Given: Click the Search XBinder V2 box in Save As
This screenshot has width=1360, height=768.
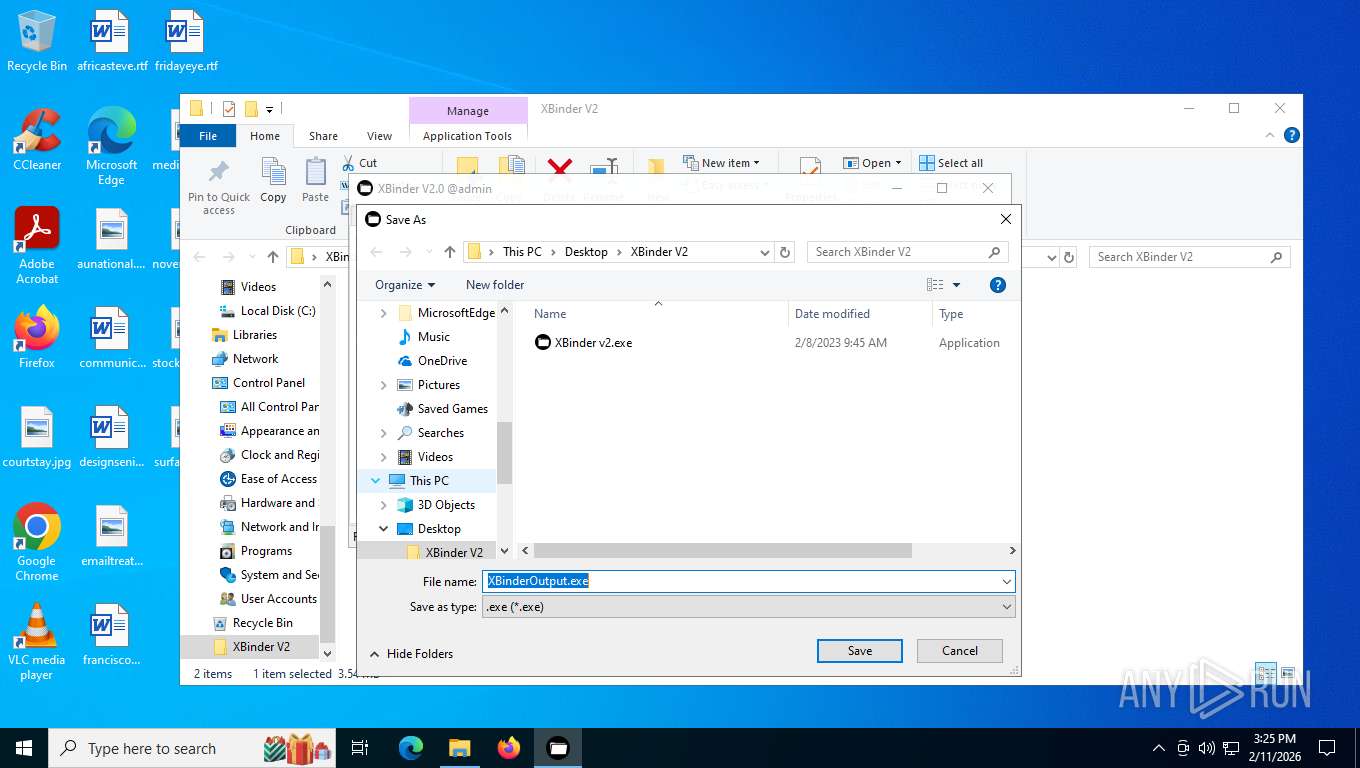Looking at the screenshot, I should [908, 252].
